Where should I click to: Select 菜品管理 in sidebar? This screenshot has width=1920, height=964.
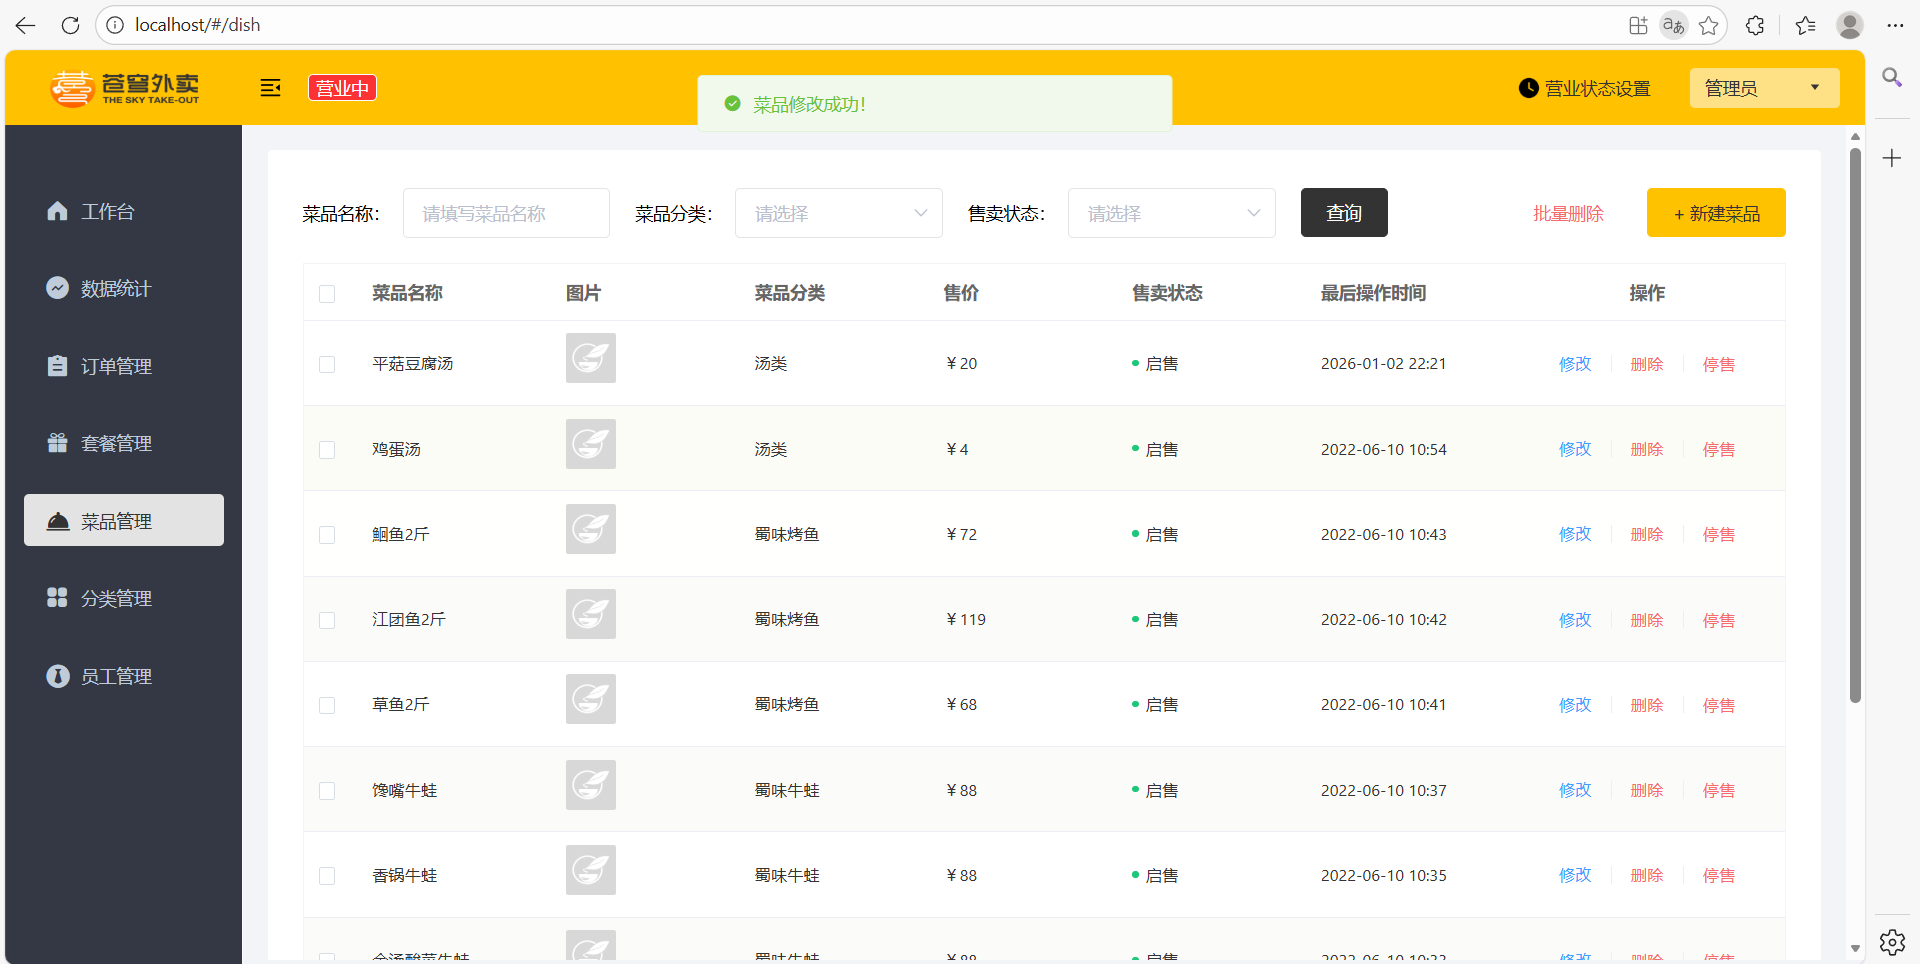[124, 520]
